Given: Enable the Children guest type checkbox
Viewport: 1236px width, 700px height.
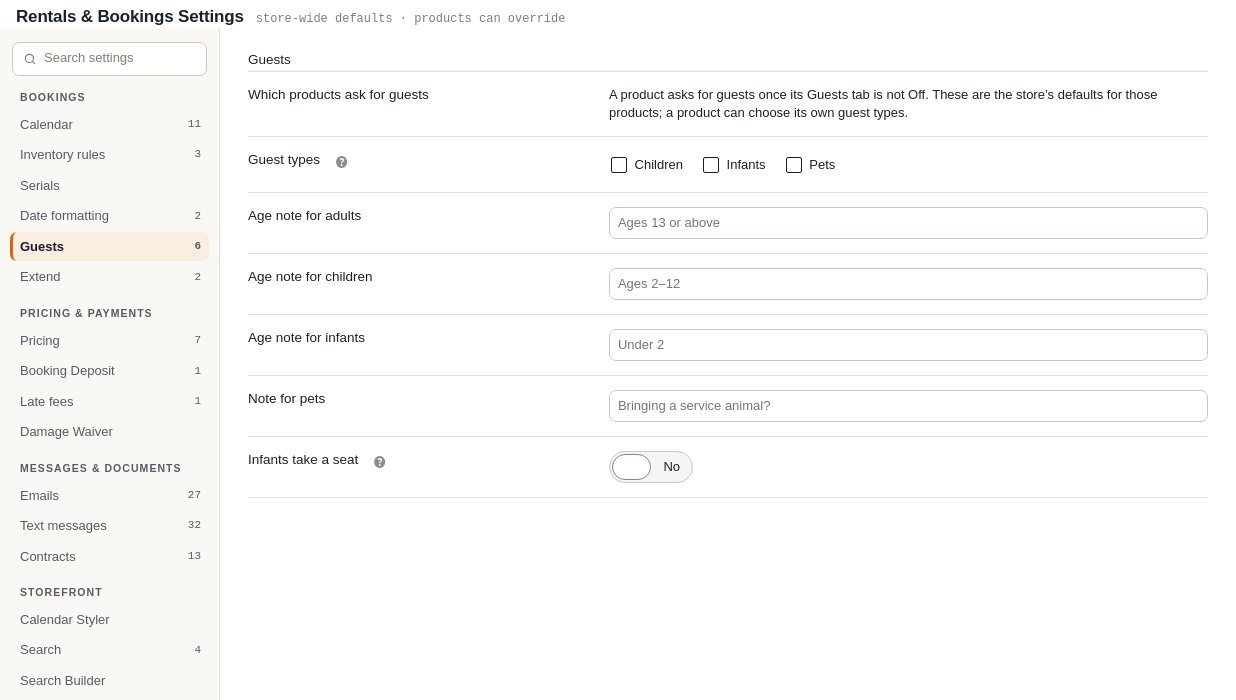Looking at the screenshot, I should point(619,165).
